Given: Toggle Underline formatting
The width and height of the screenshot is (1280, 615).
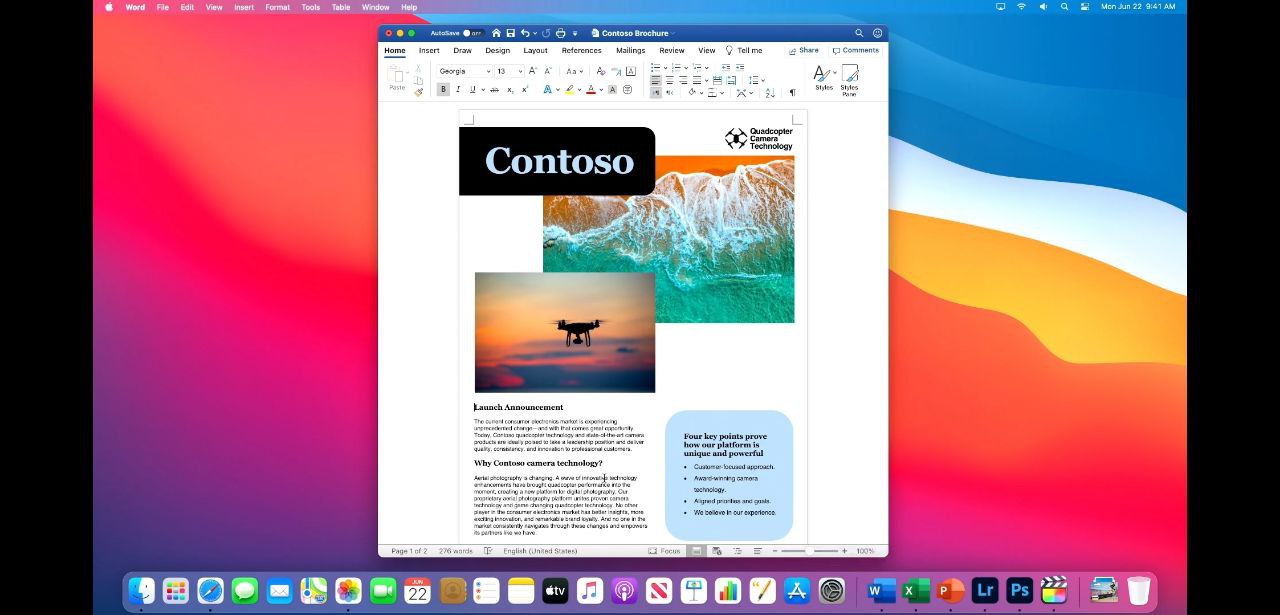Looking at the screenshot, I should pyautogui.click(x=472, y=90).
